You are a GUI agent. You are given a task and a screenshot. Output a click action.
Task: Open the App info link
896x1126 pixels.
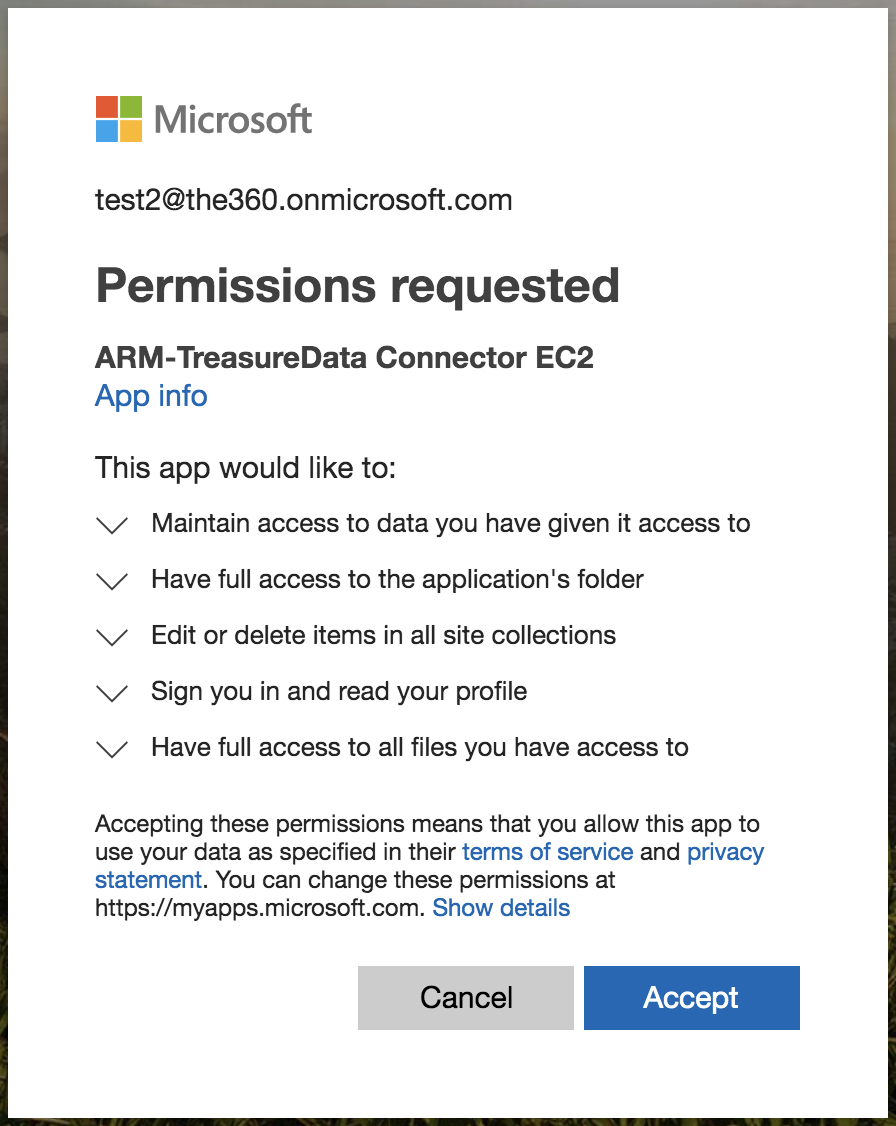(x=151, y=396)
